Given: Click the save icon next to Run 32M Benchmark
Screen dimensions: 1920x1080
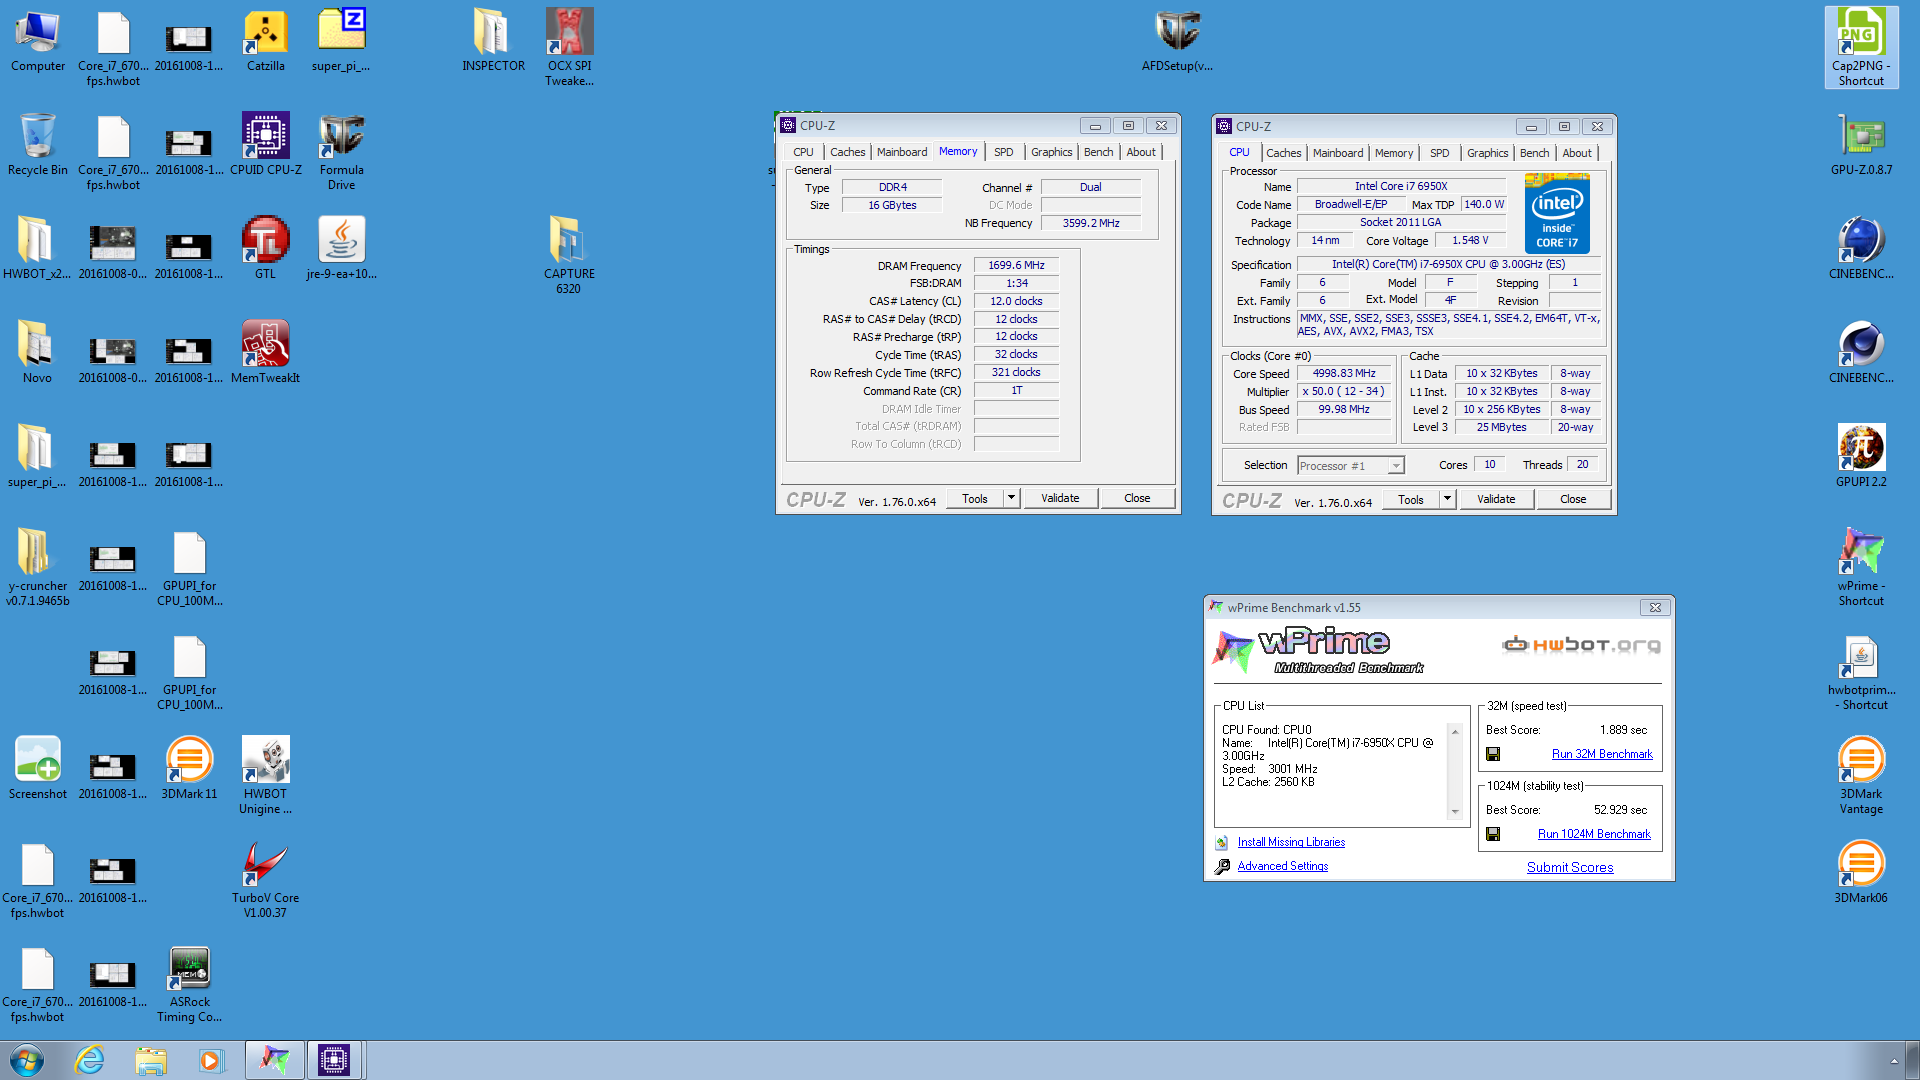Looking at the screenshot, I should tap(1493, 754).
